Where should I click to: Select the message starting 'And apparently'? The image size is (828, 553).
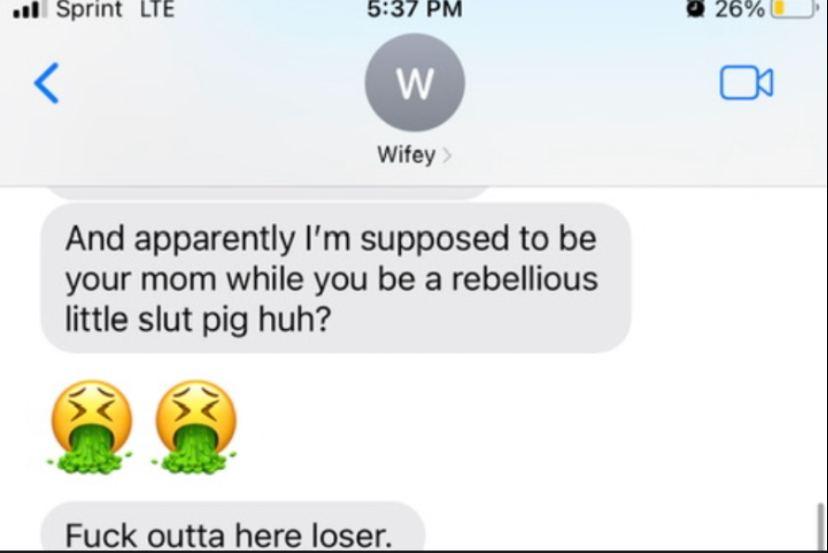pyautogui.click(x=336, y=278)
